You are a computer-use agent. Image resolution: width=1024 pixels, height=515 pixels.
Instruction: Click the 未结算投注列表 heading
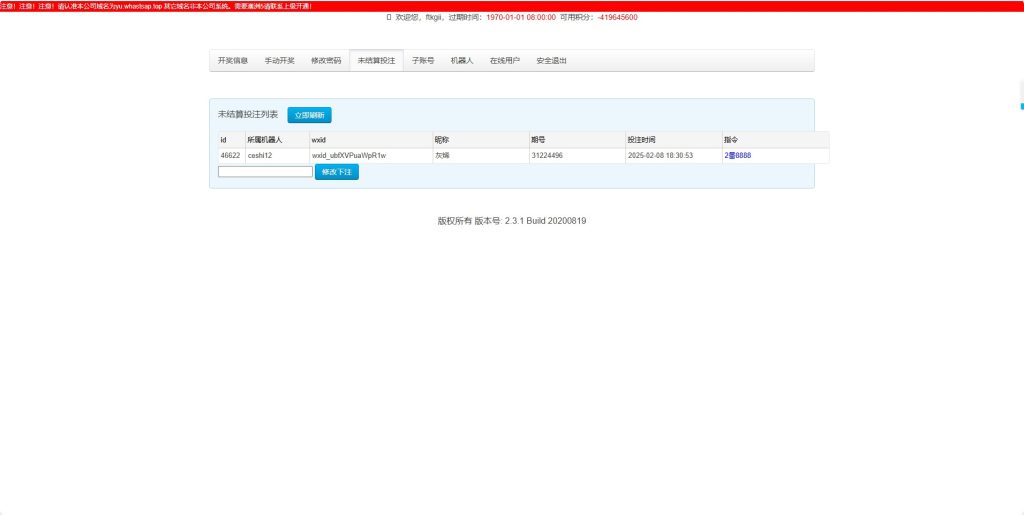(x=248, y=114)
